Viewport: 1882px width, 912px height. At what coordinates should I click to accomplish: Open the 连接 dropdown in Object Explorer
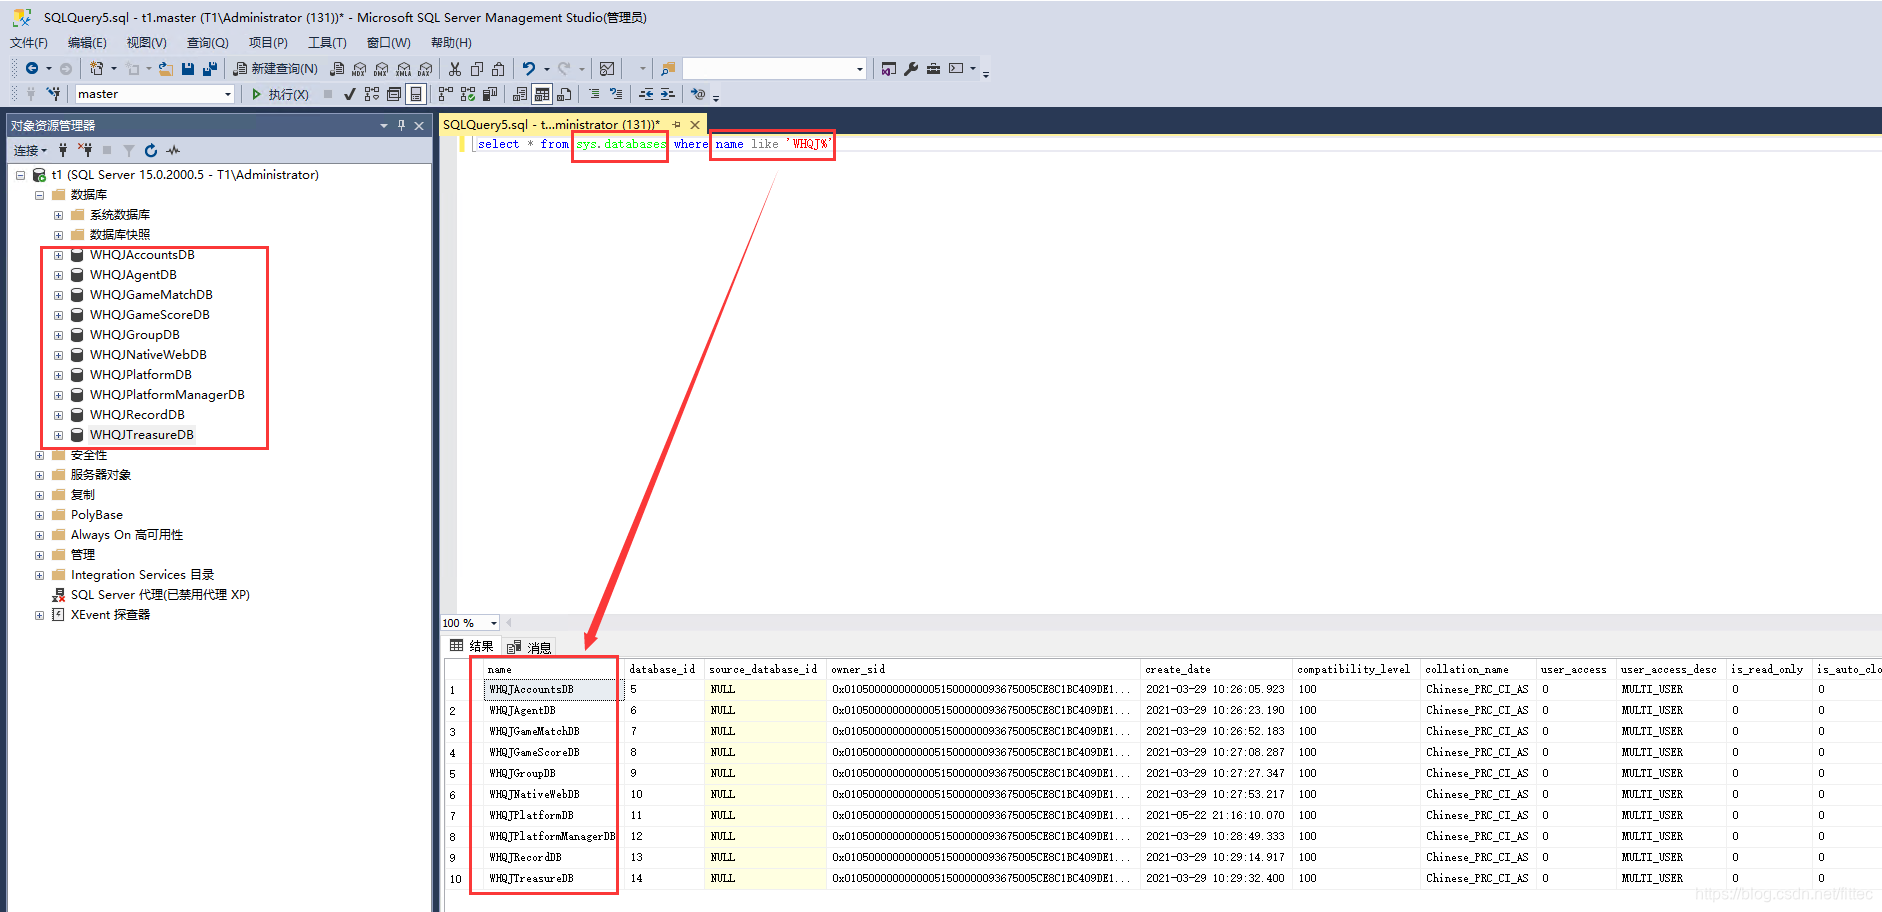pos(30,150)
